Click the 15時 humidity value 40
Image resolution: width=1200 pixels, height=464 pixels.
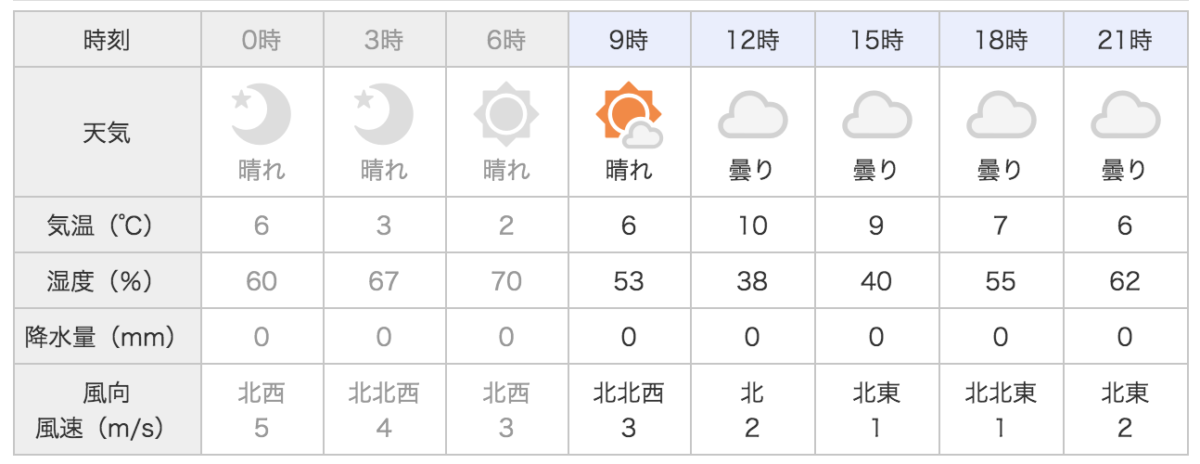coord(876,282)
